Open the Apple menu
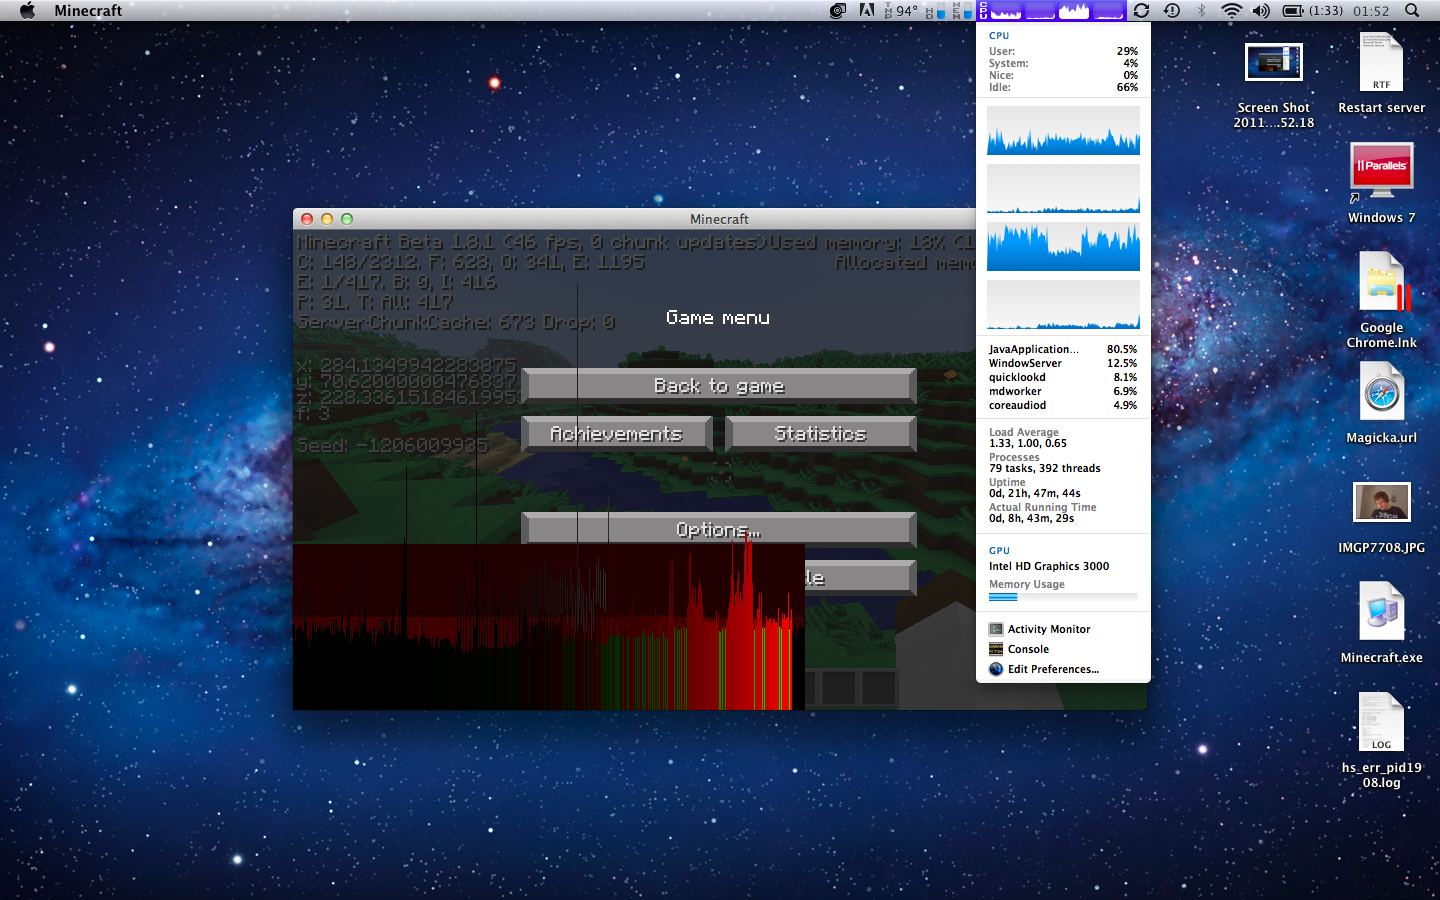This screenshot has height=900, width=1440. click(x=27, y=10)
